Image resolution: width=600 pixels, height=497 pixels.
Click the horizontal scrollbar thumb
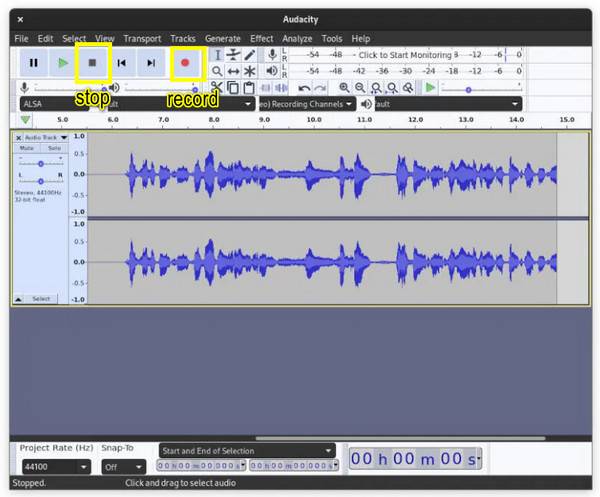(400, 438)
